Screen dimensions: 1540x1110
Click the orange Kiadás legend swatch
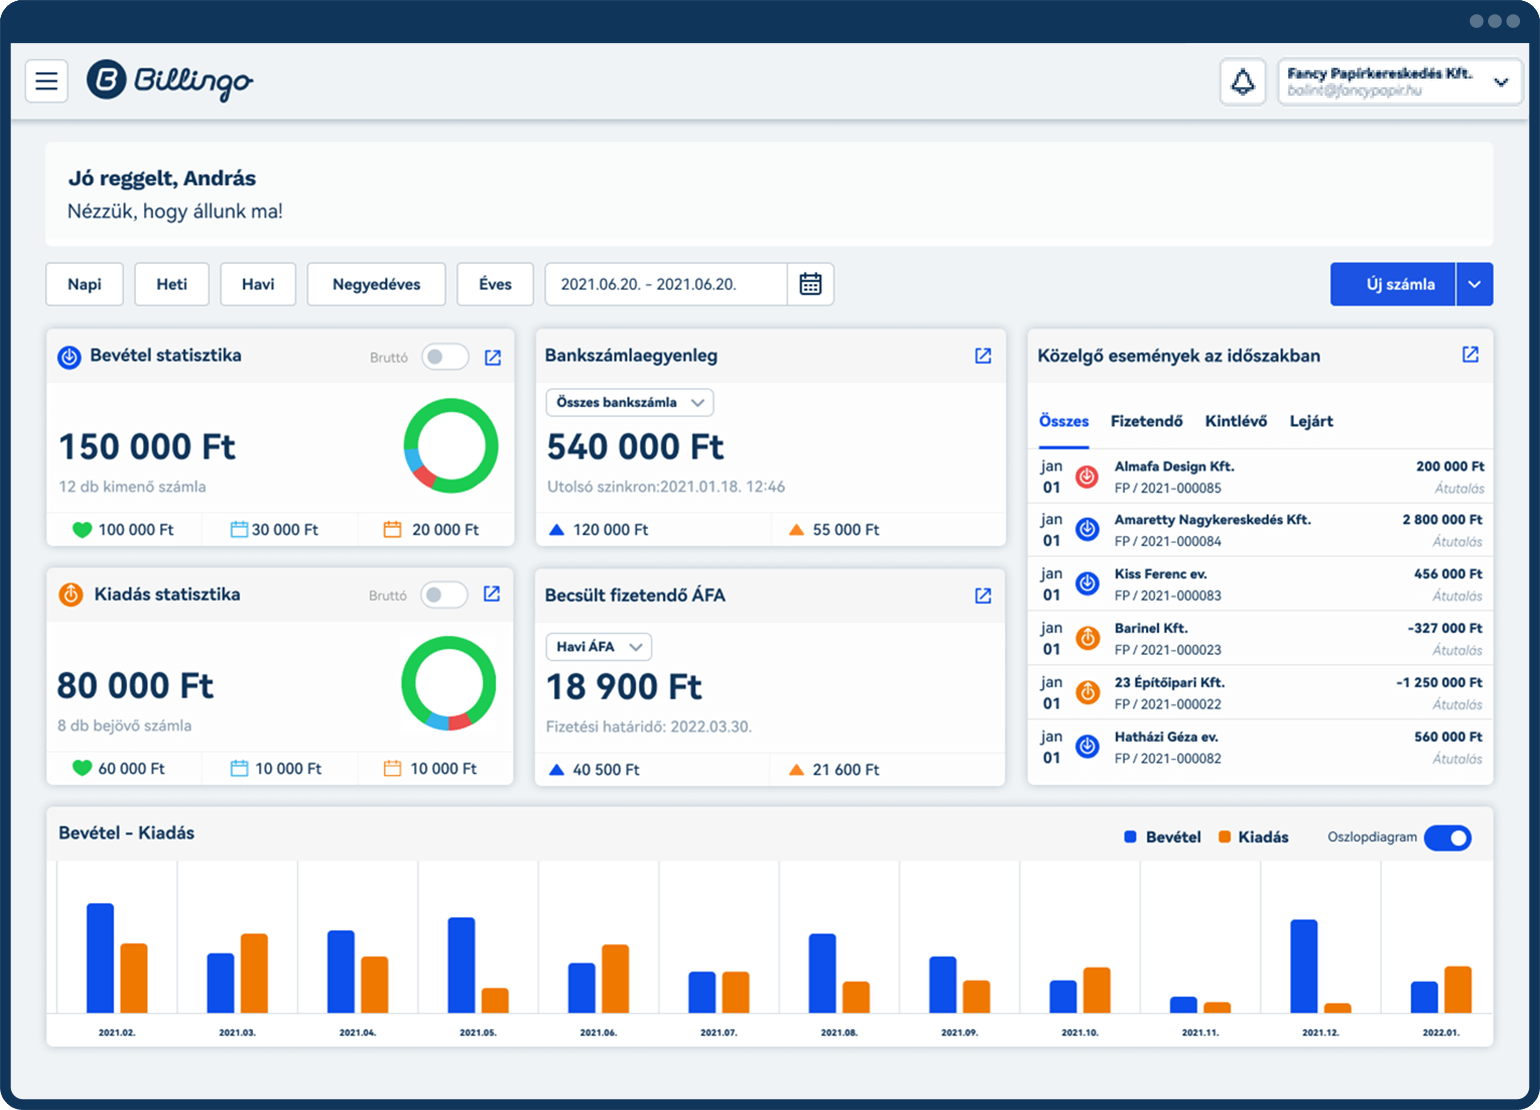(x=1224, y=837)
